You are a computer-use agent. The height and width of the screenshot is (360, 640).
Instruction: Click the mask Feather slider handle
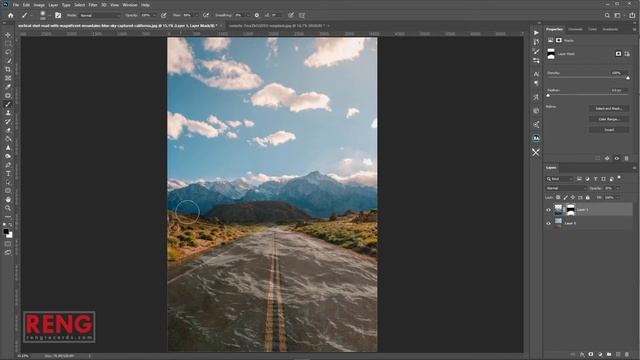548,96
